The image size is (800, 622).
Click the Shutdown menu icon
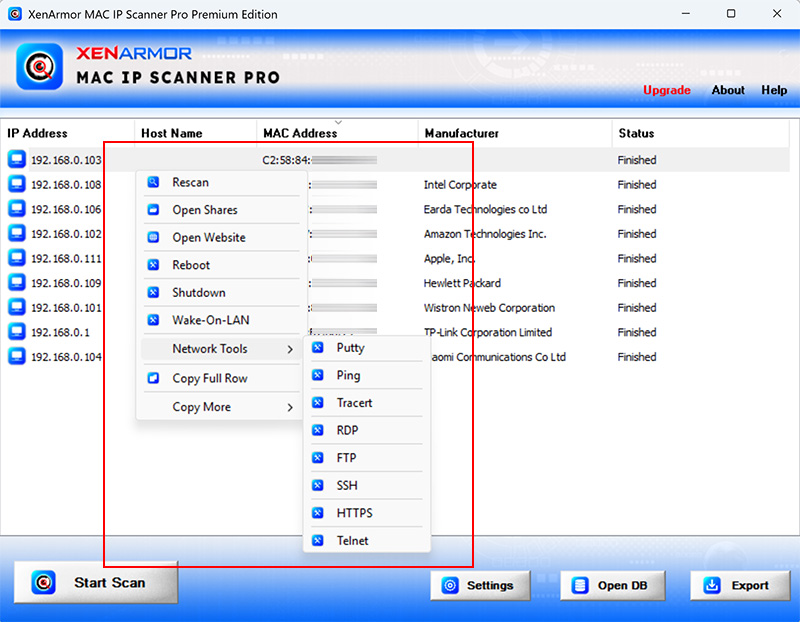pyautogui.click(x=153, y=292)
